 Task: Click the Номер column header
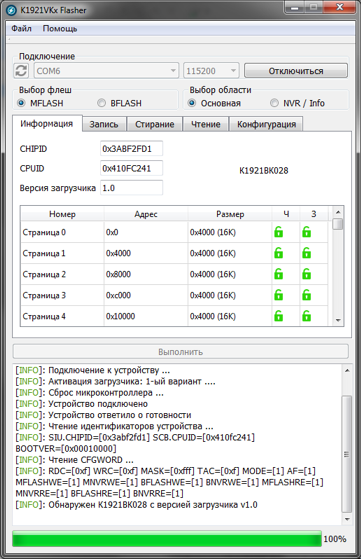pos(62,214)
